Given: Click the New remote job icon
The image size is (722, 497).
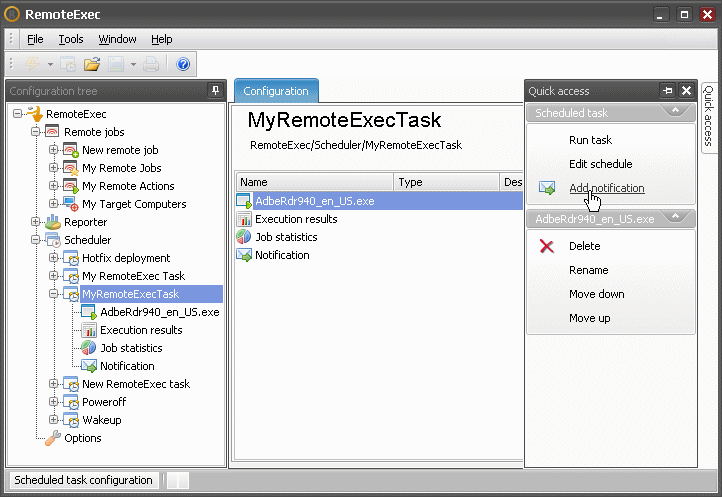Looking at the screenshot, I should pyautogui.click(x=70, y=150).
